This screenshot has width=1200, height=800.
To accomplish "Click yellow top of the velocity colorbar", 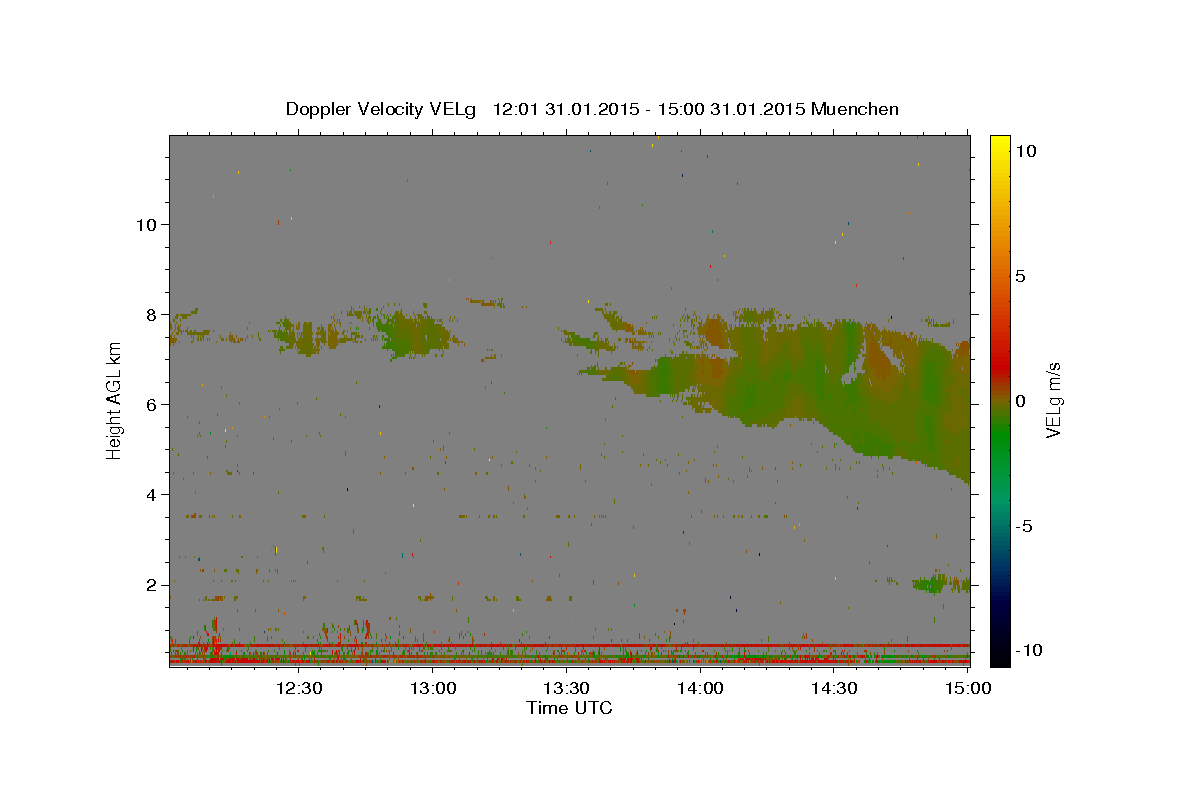I will tap(999, 142).
